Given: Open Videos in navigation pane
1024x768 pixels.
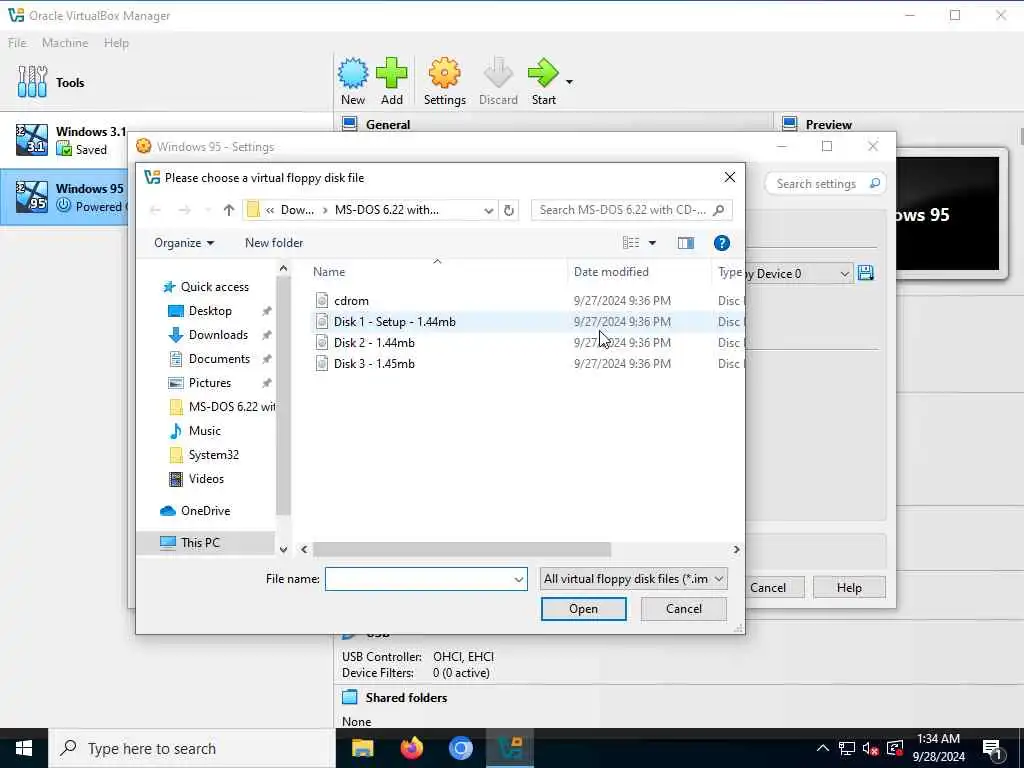Looking at the screenshot, I should 206,479.
